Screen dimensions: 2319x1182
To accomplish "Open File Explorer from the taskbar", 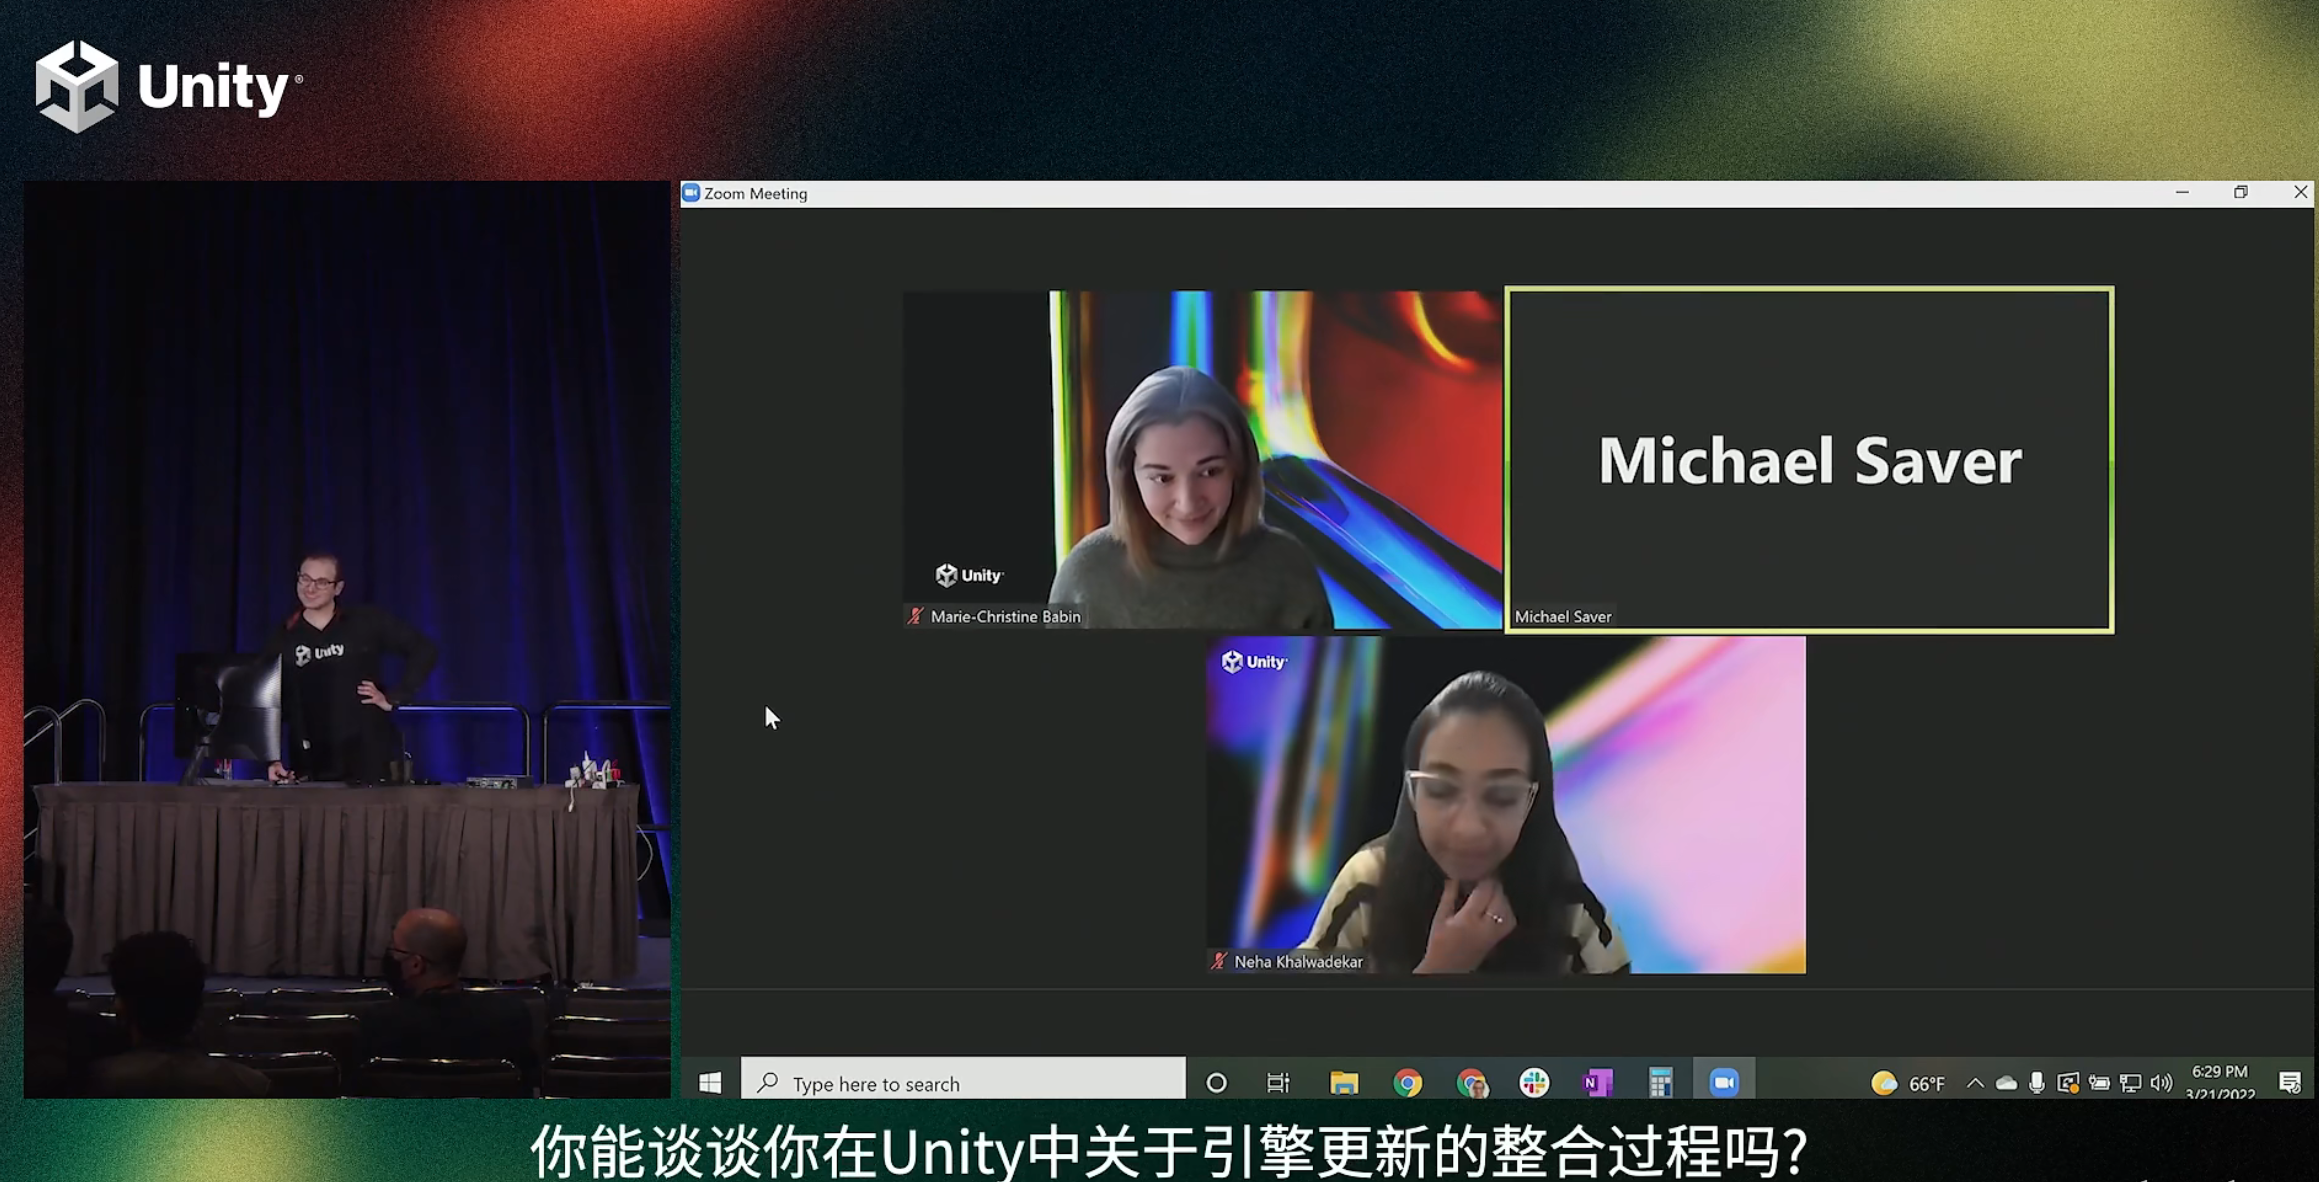I will tap(1343, 1083).
